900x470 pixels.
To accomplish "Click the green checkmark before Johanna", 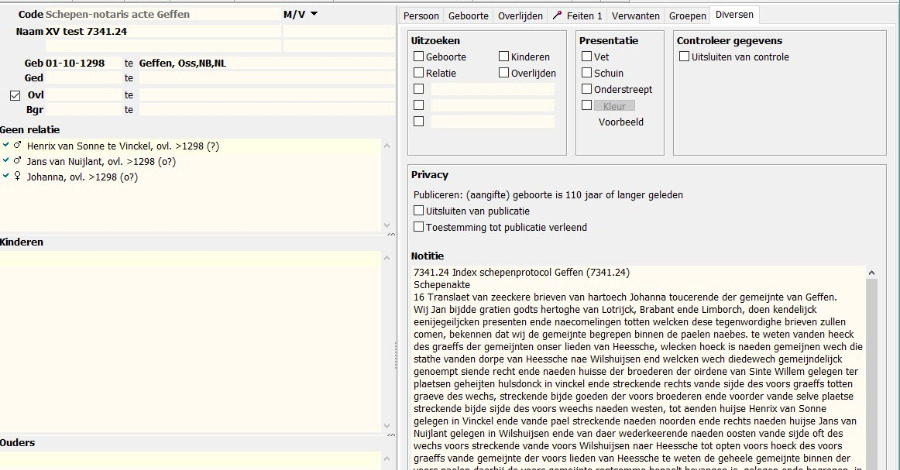I will [7, 177].
